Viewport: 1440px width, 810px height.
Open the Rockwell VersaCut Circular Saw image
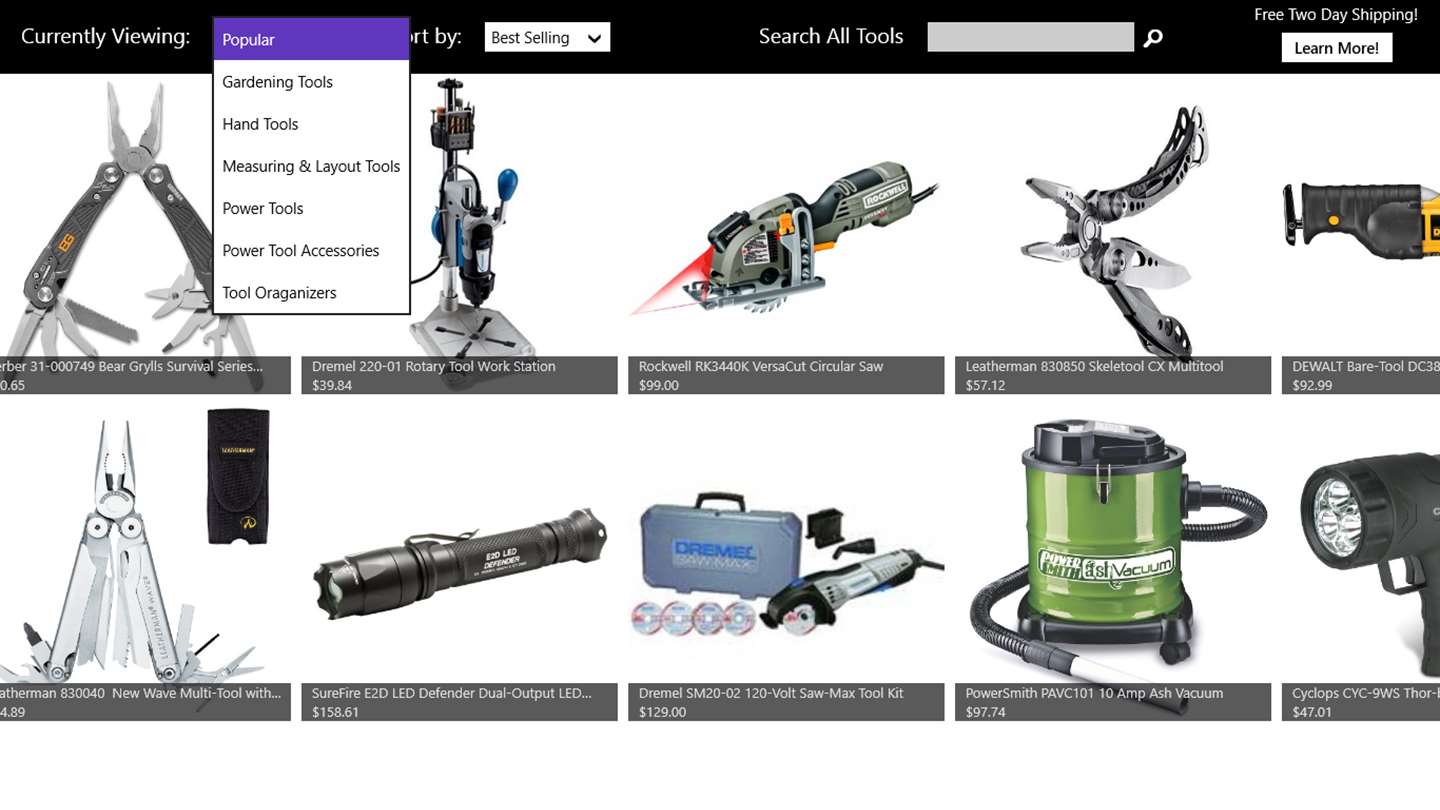(x=786, y=238)
